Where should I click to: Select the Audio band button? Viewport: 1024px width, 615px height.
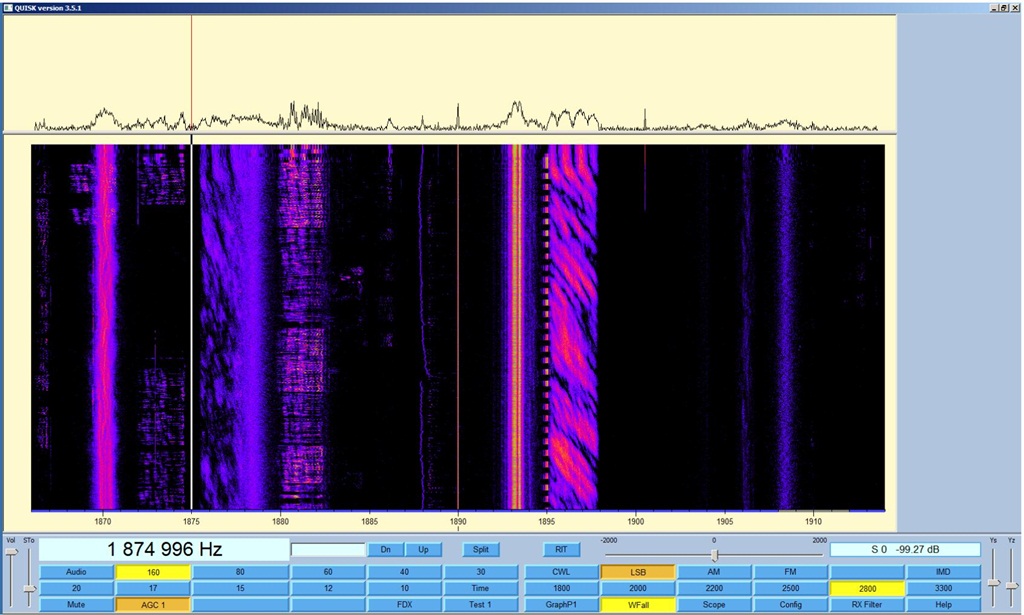(76, 572)
